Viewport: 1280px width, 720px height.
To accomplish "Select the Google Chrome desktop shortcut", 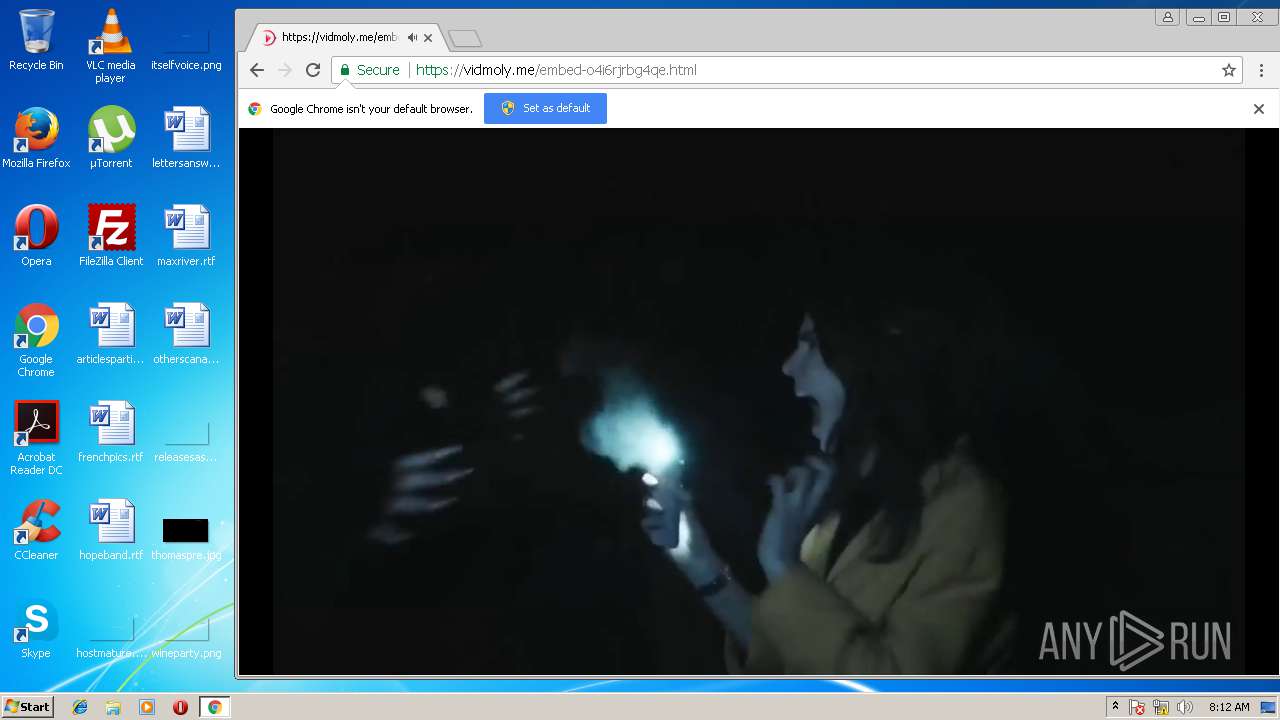I will (x=36, y=341).
